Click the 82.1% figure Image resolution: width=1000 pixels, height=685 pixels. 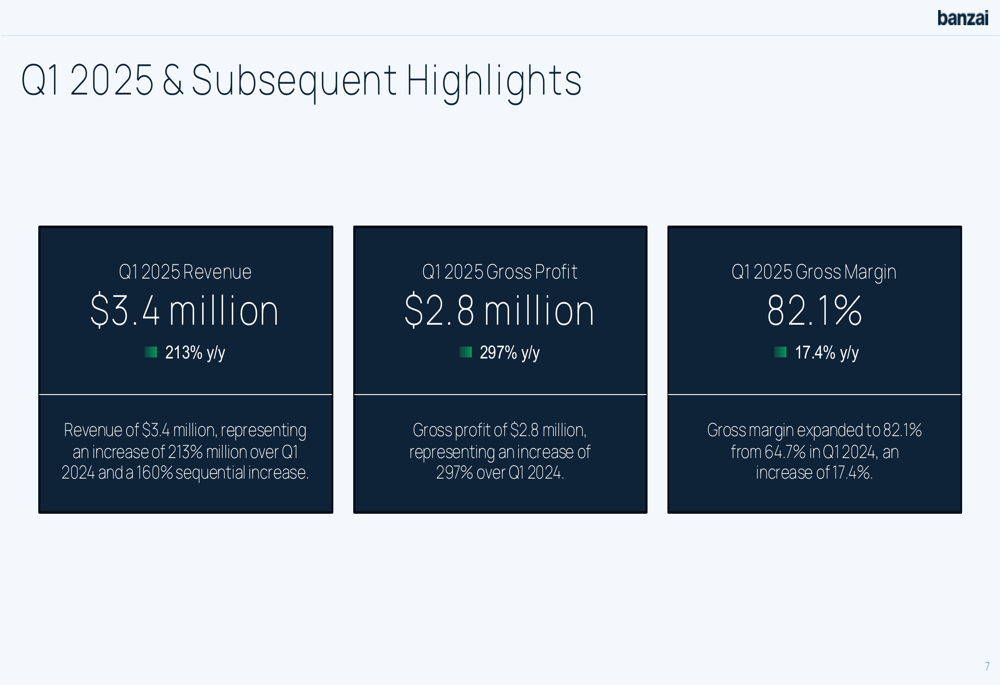point(814,311)
